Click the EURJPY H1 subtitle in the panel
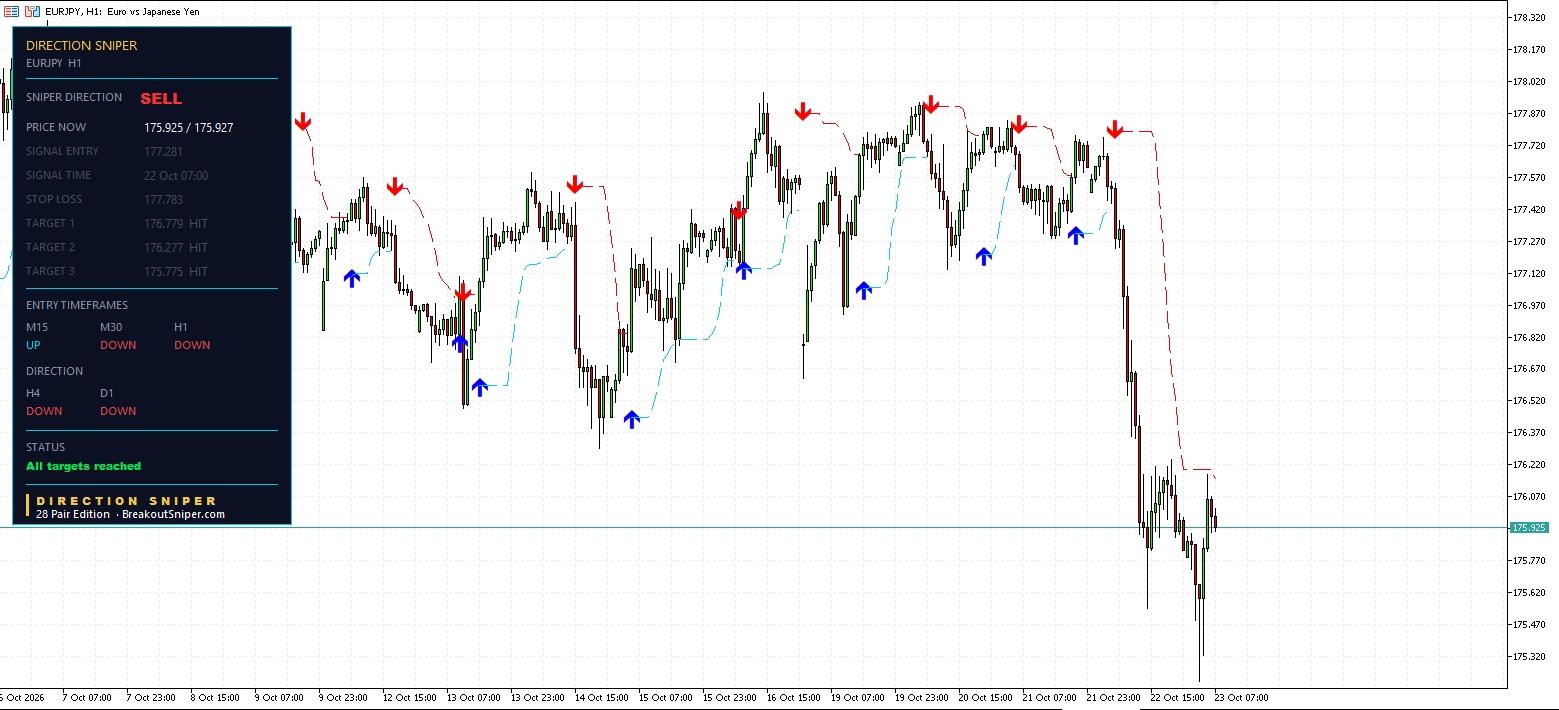The width and height of the screenshot is (1559, 710). (54, 63)
